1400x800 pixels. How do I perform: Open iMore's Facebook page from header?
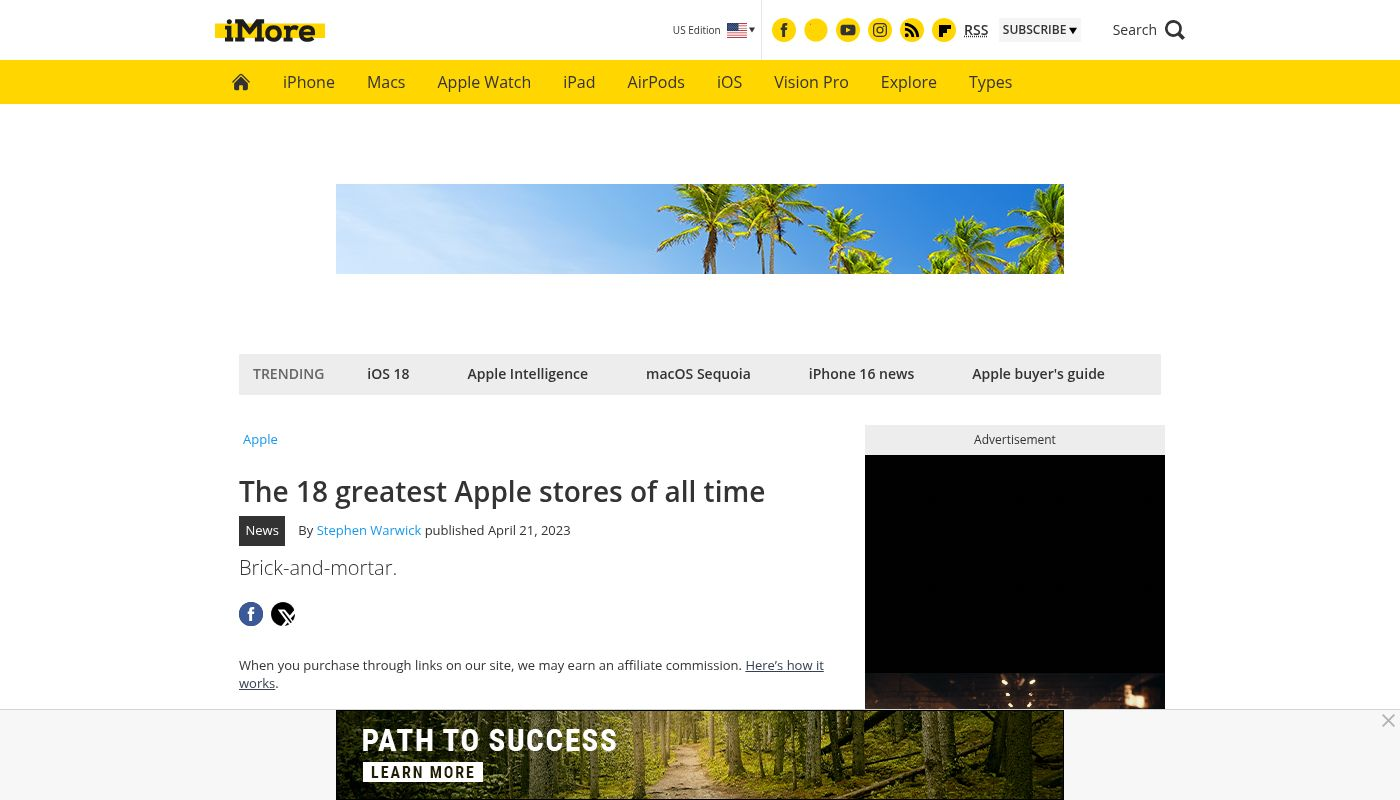click(784, 30)
